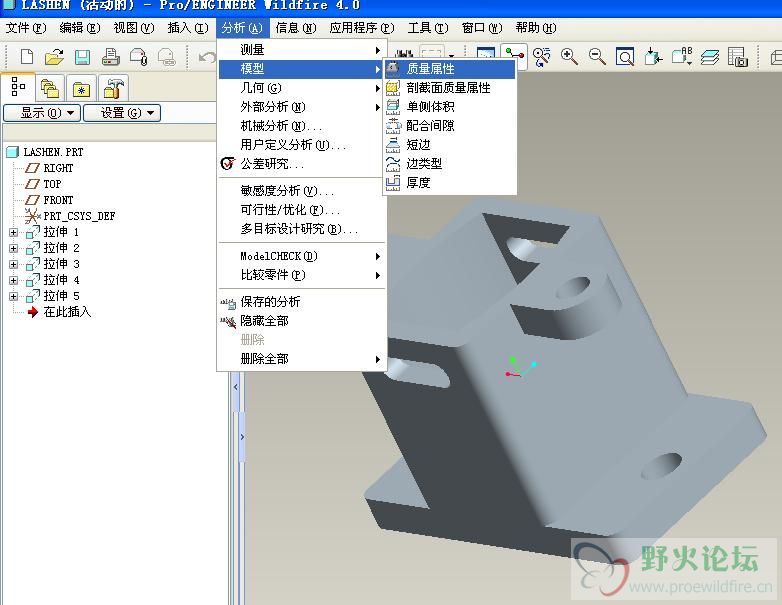Viewport: 782px width, 605px height.
Task: Open the 视图(V) menu
Action: (134, 28)
